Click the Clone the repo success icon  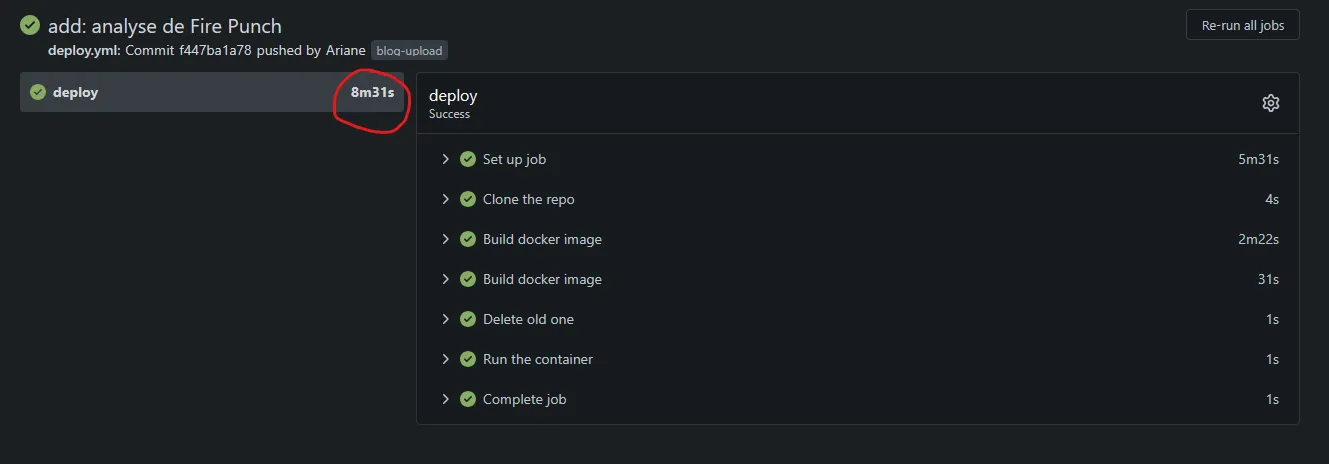click(x=467, y=199)
